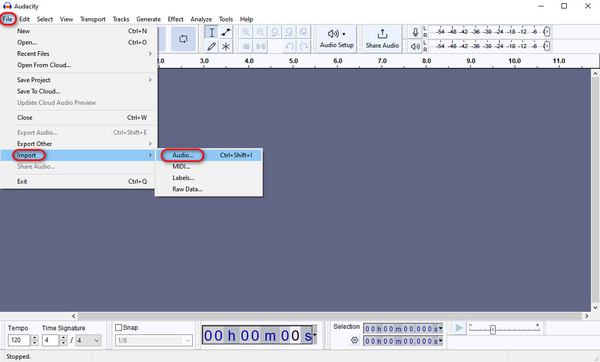Open the Tools menu

[x=226, y=19]
